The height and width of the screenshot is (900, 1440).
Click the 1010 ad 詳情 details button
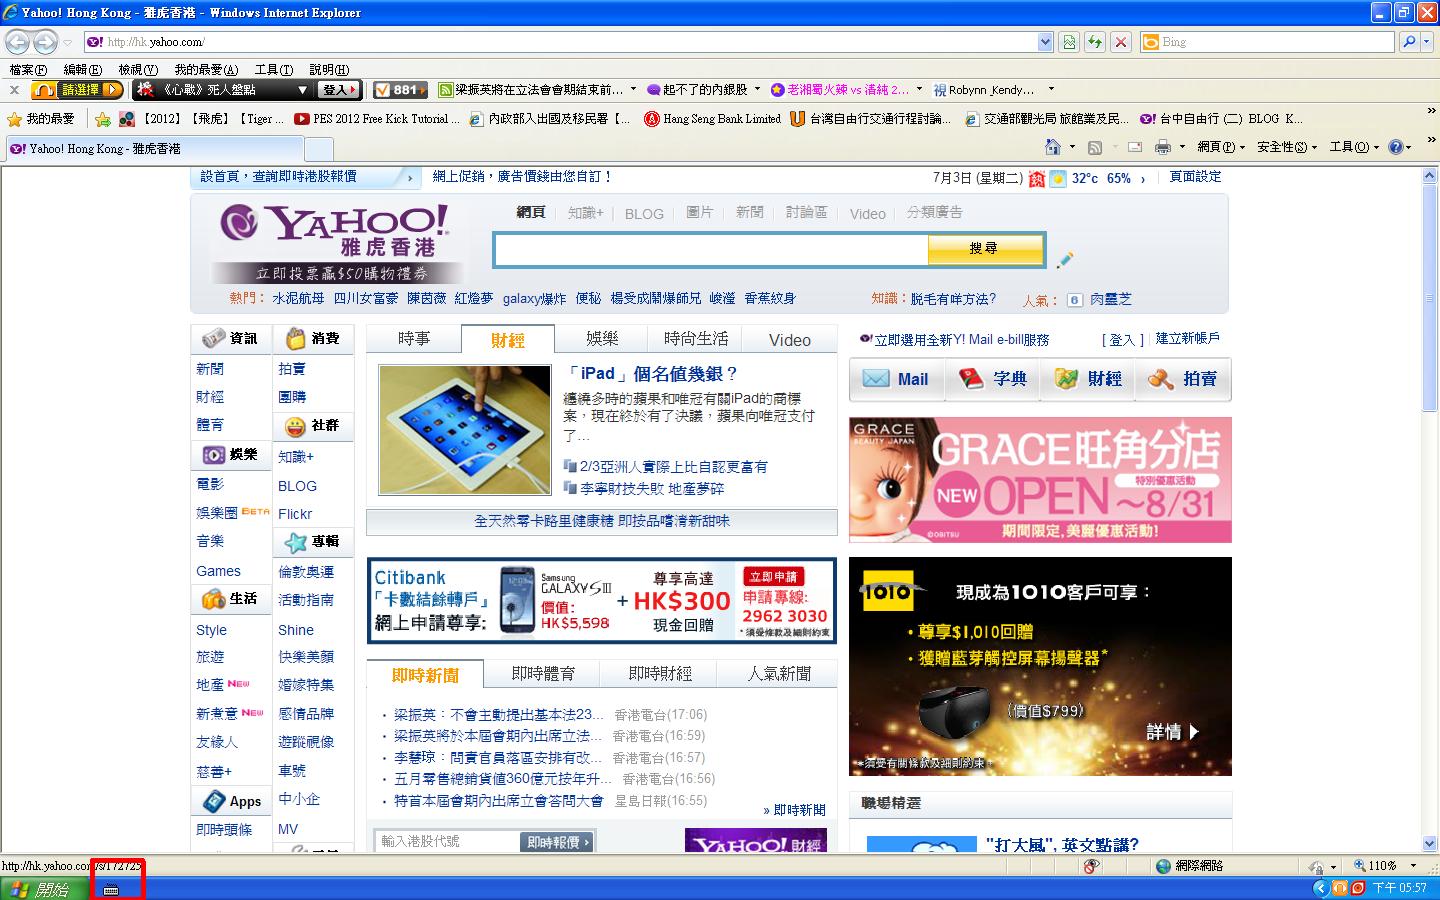1173,732
